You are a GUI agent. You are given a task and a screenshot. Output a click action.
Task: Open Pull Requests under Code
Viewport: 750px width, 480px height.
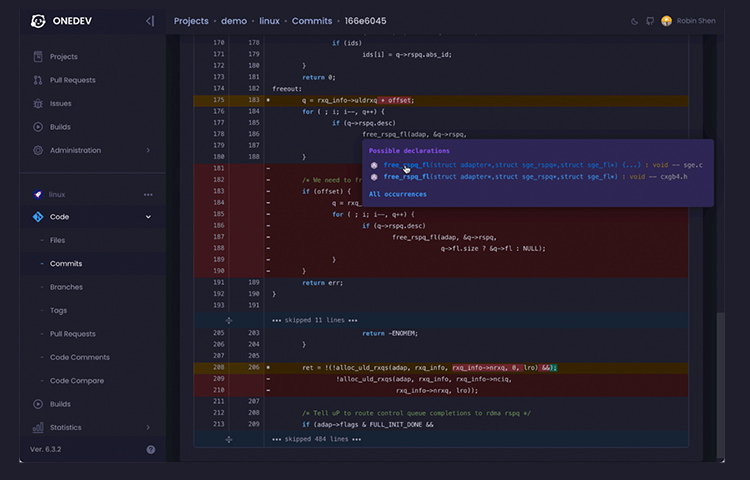pyautogui.click(x=73, y=334)
